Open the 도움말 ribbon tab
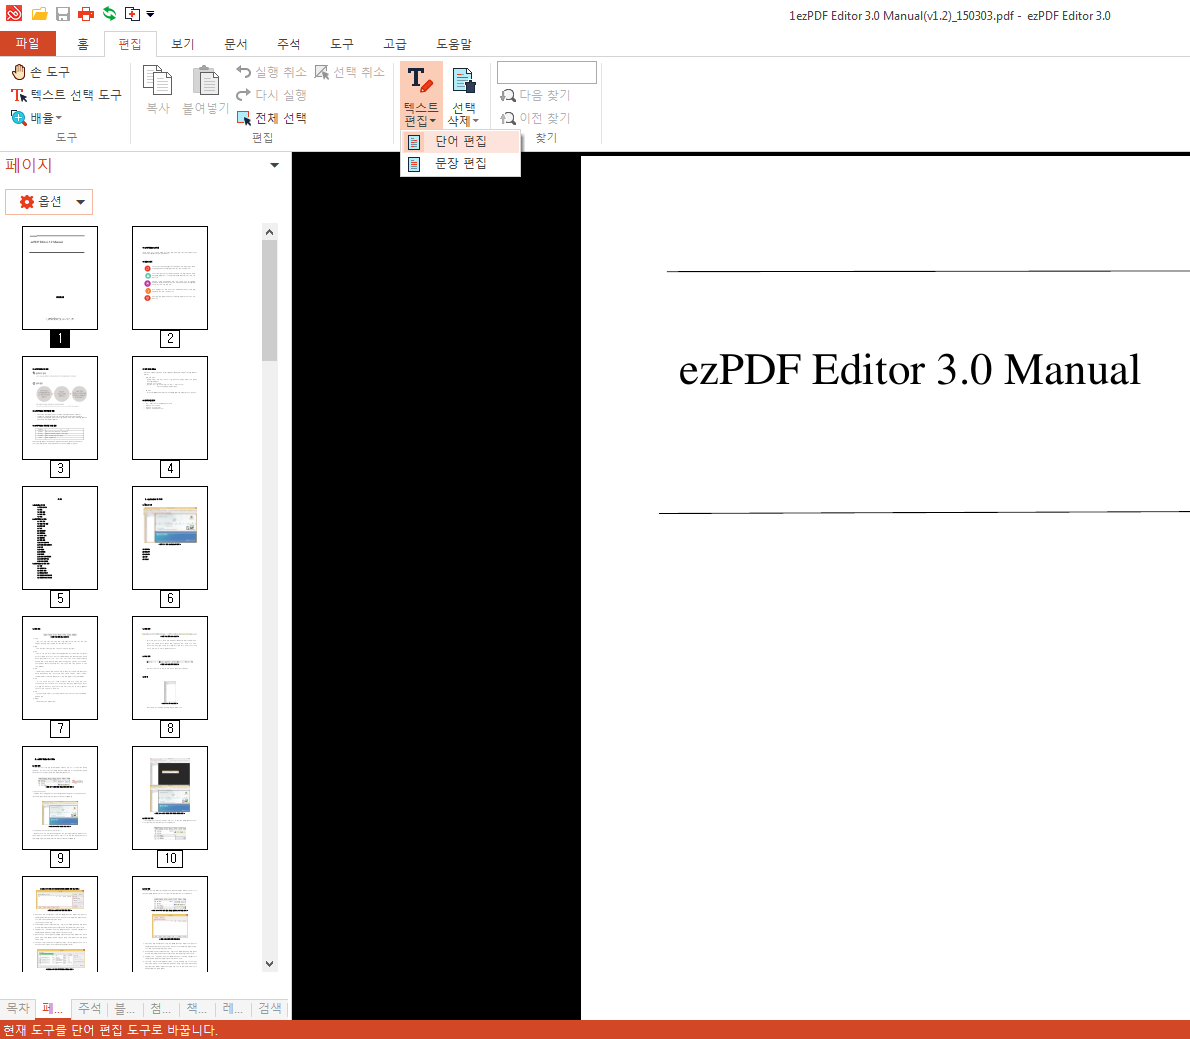 point(454,44)
